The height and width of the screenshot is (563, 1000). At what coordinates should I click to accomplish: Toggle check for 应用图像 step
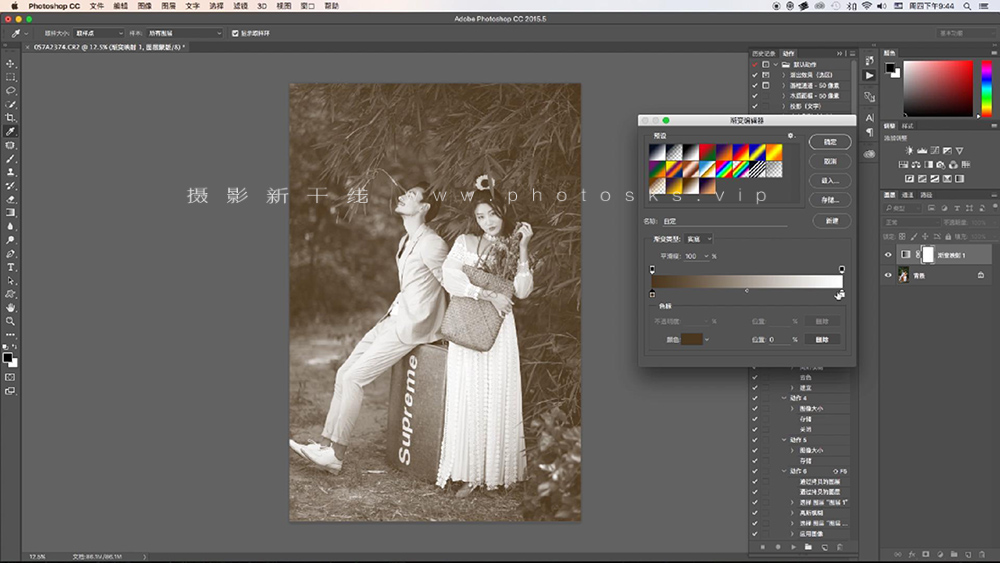pyautogui.click(x=755, y=534)
